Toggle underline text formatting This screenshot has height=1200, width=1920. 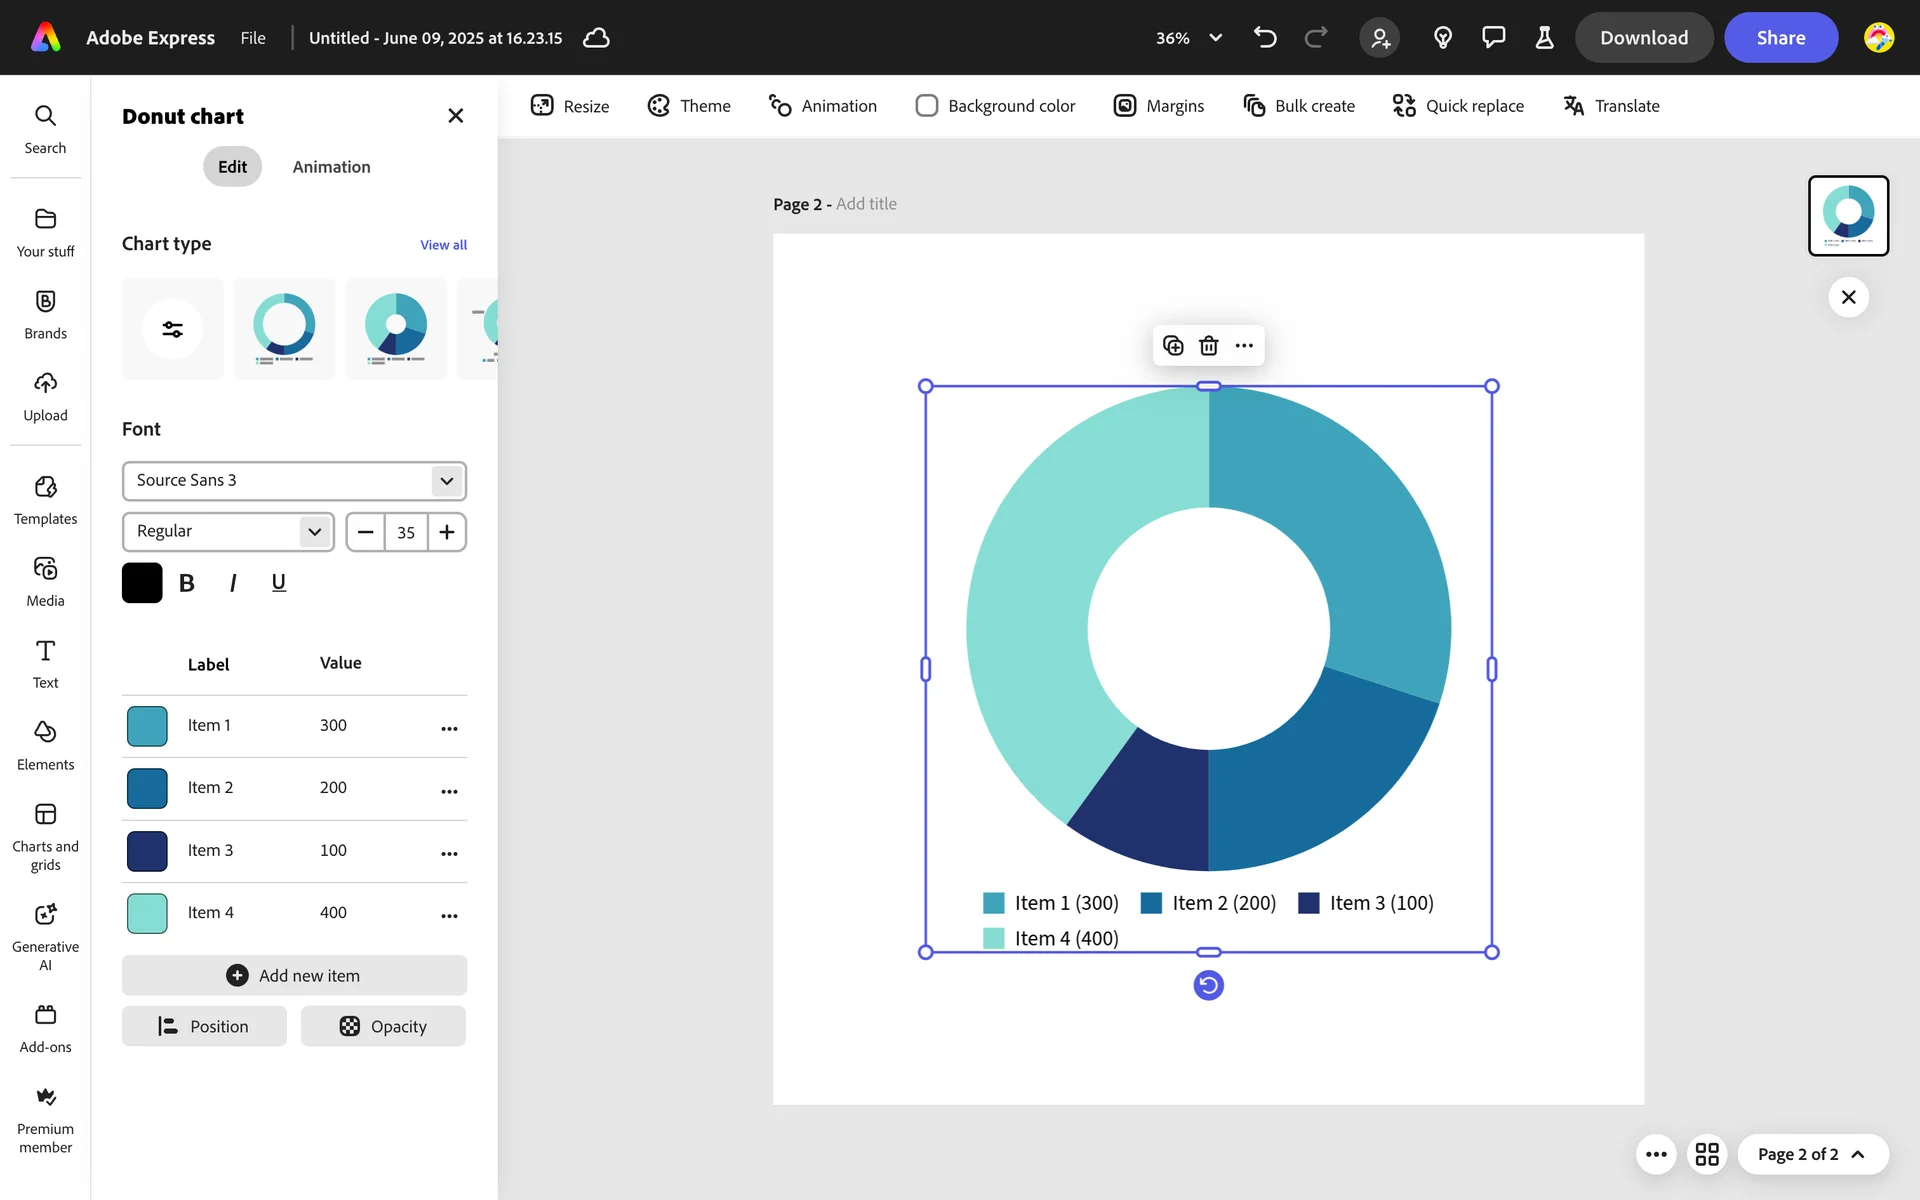click(279, 583)
